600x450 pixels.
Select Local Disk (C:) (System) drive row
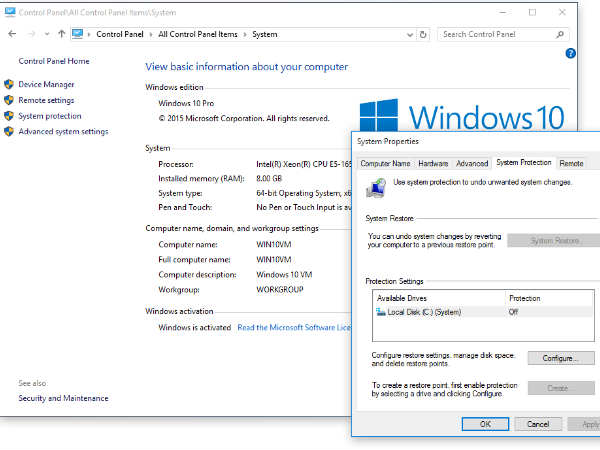click(x=483, y=312)
